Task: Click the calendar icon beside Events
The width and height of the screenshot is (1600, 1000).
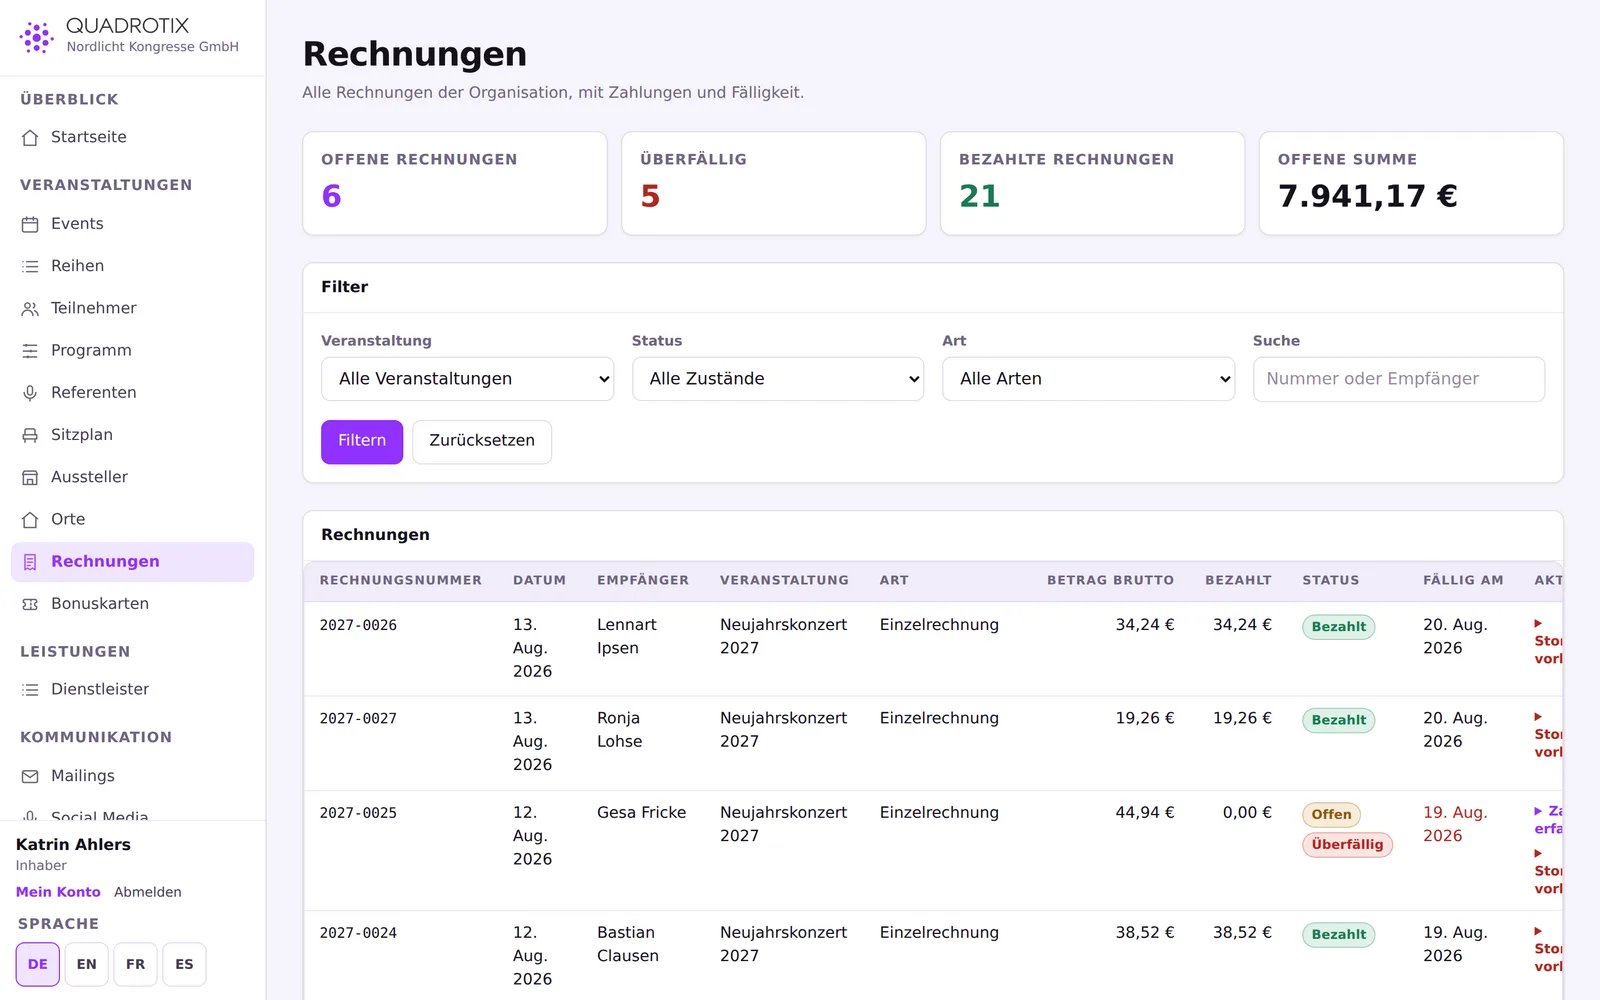Action: coord(30,224)
